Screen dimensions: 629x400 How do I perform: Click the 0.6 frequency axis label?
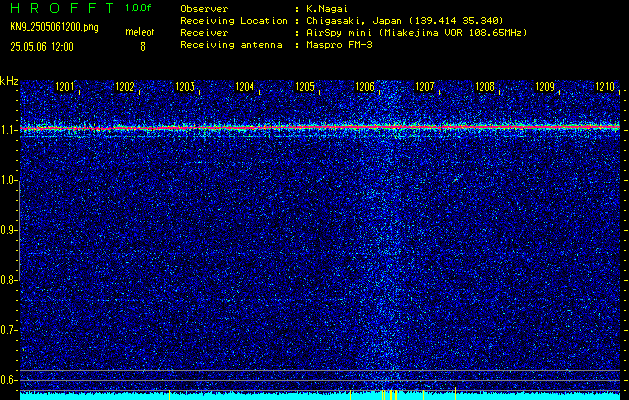click(8, 380)
